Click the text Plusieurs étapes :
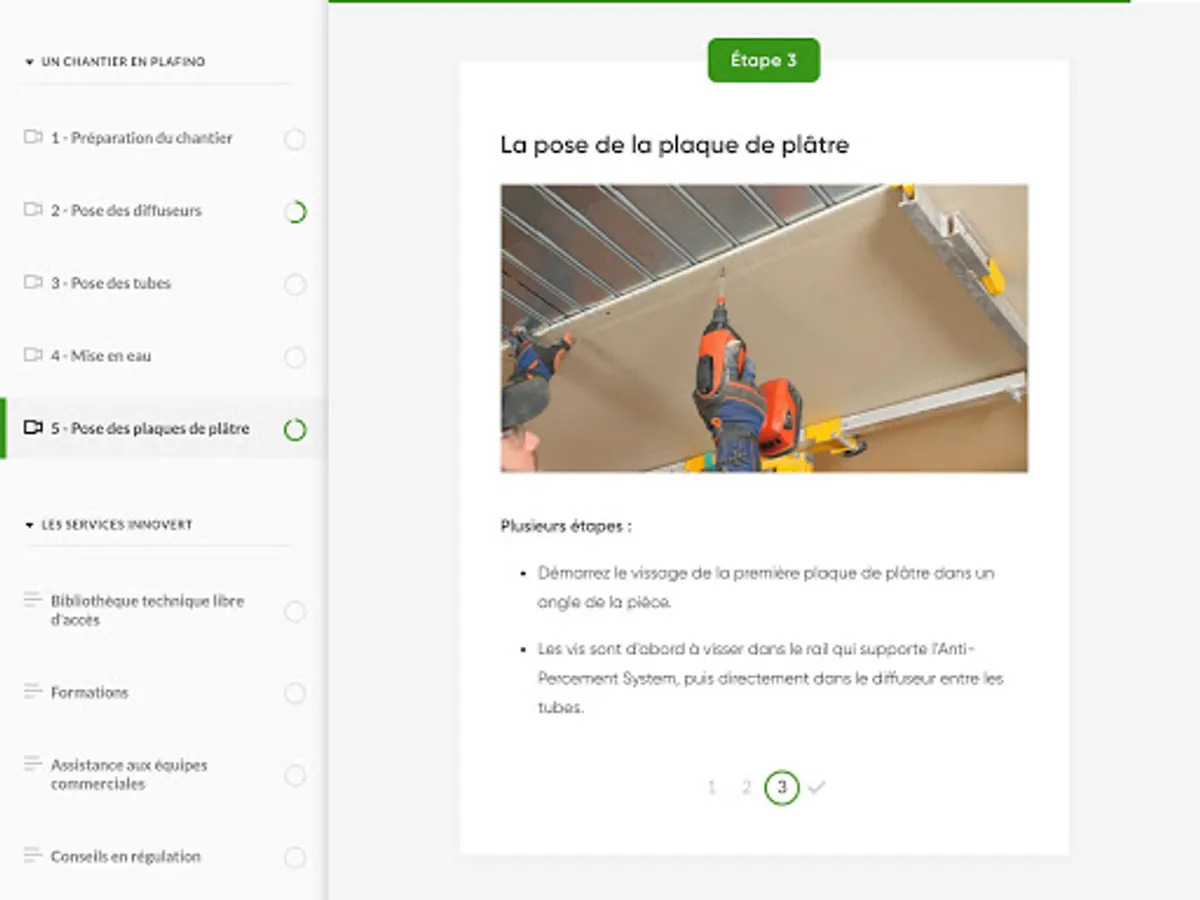 (566, 526)
